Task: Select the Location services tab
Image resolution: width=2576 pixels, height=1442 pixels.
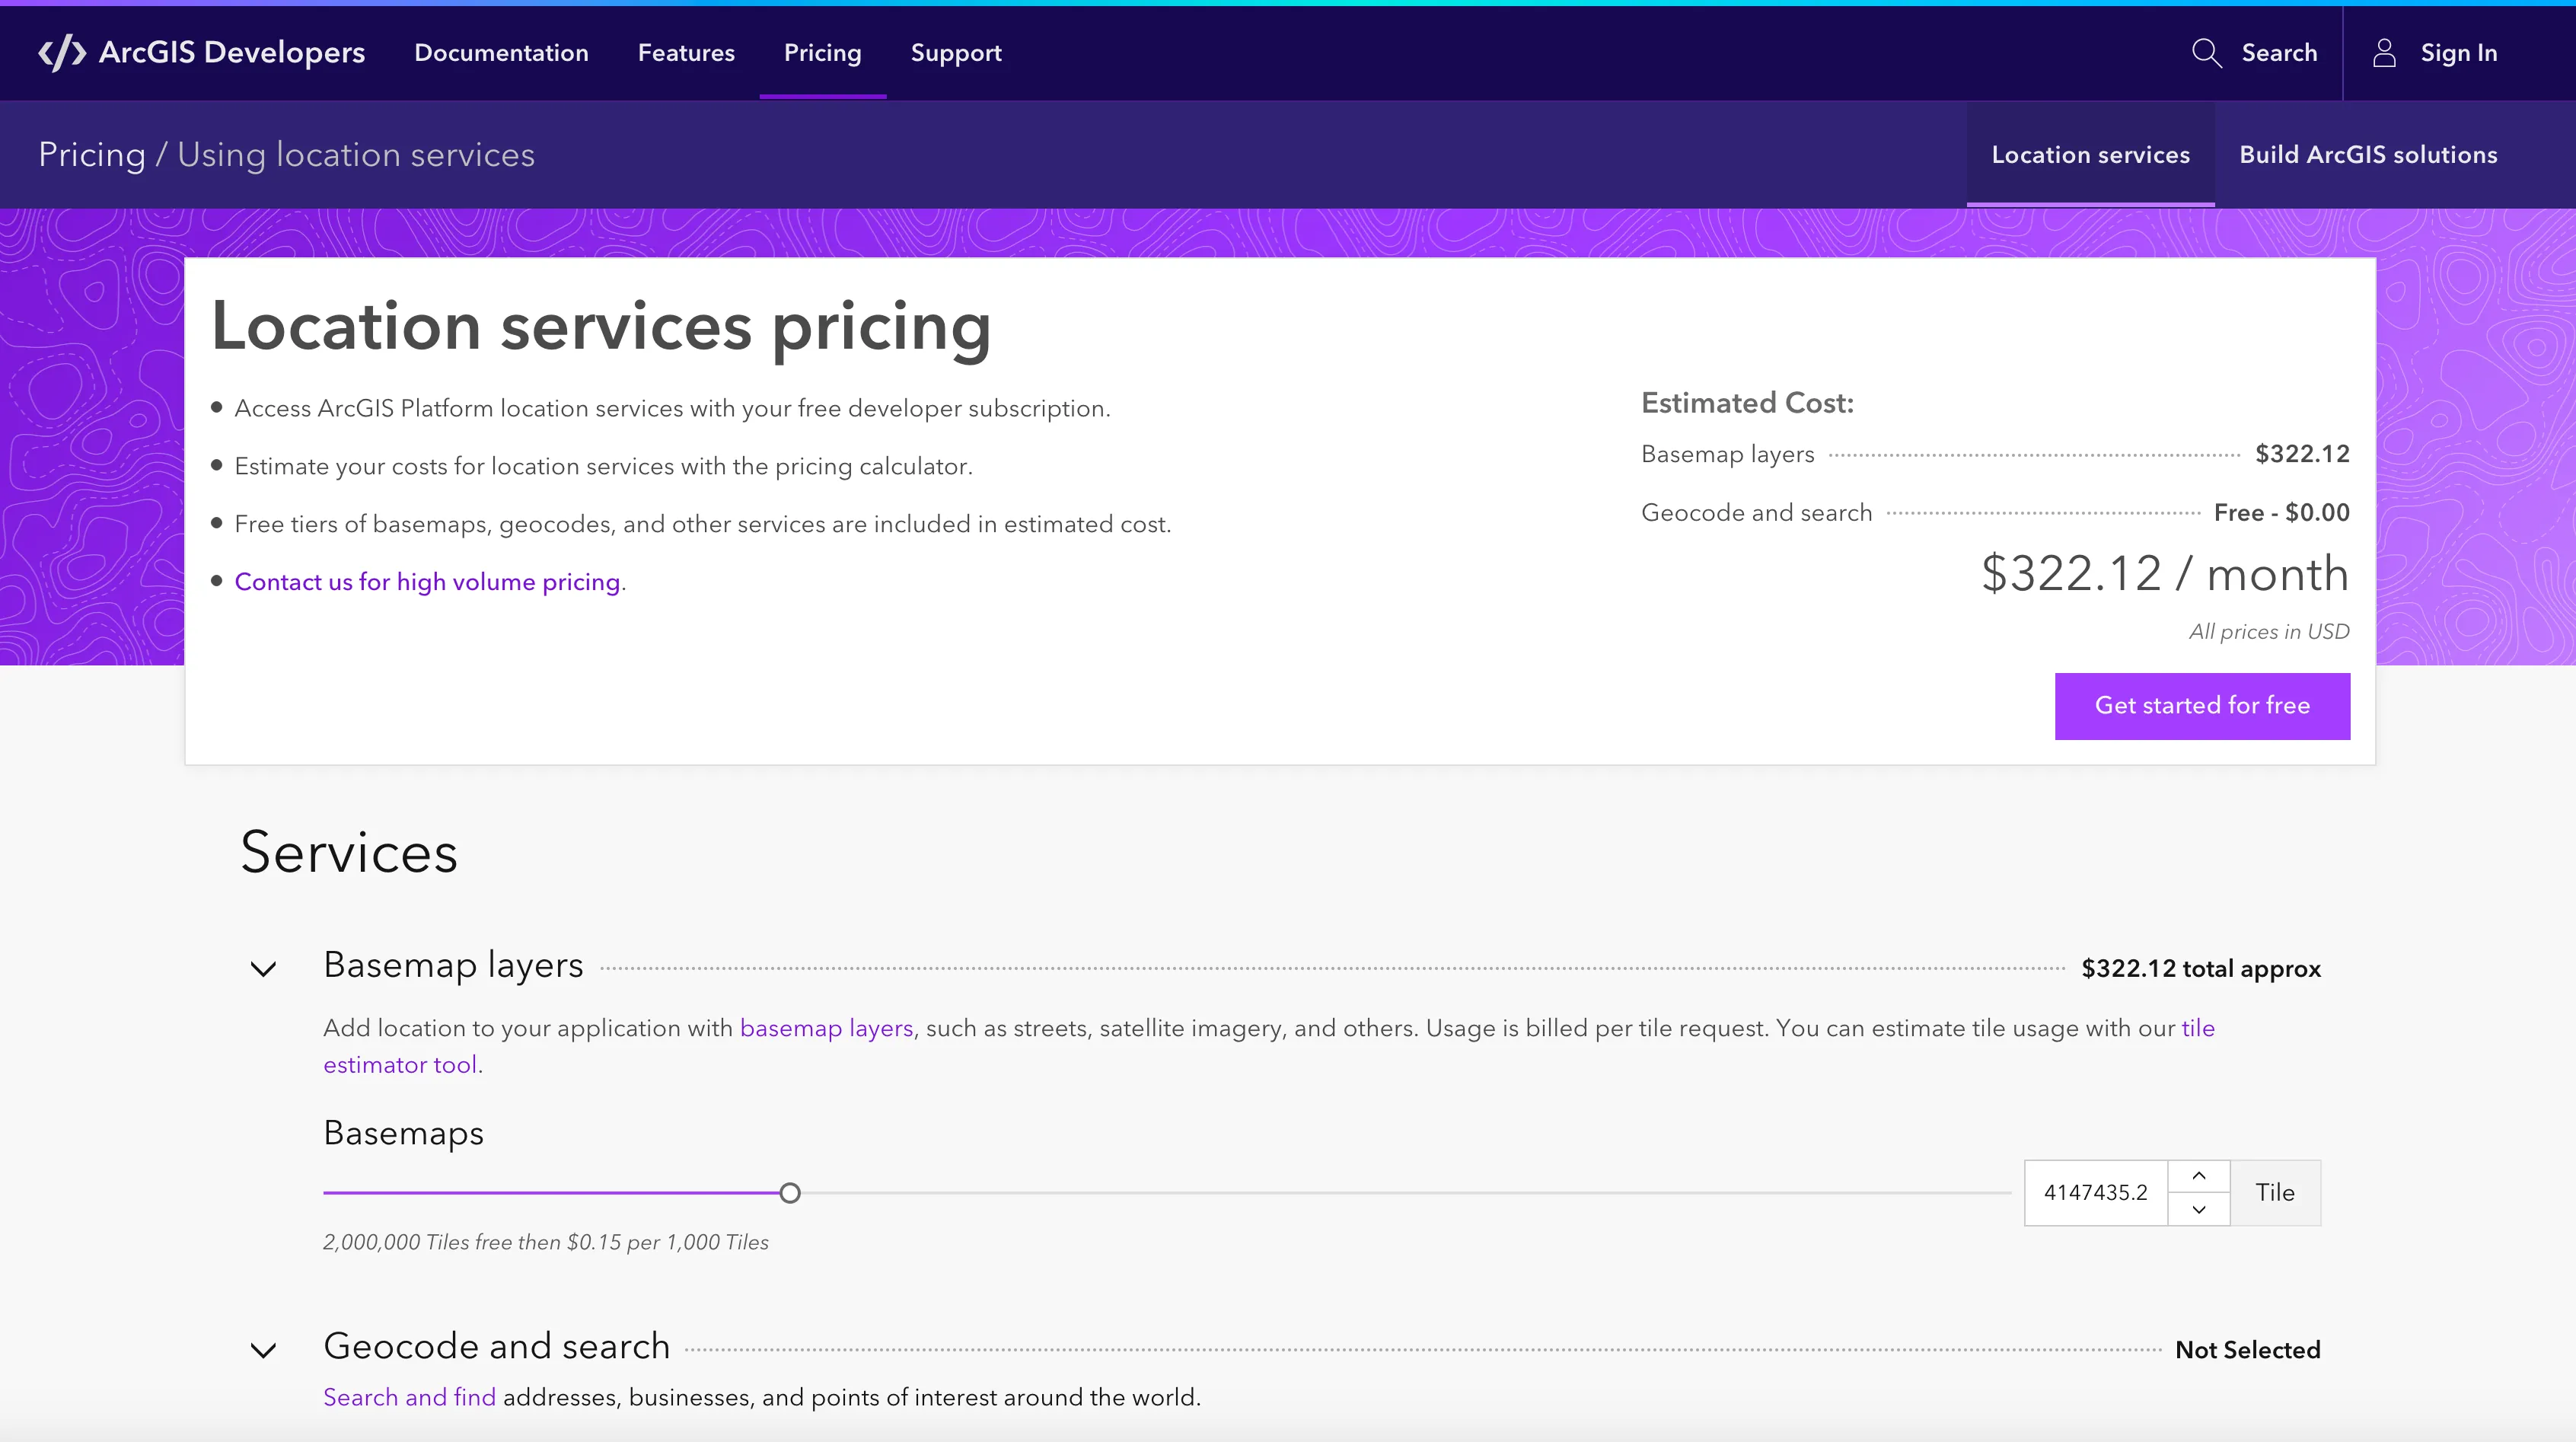Action: click(x=2090, y=154)
